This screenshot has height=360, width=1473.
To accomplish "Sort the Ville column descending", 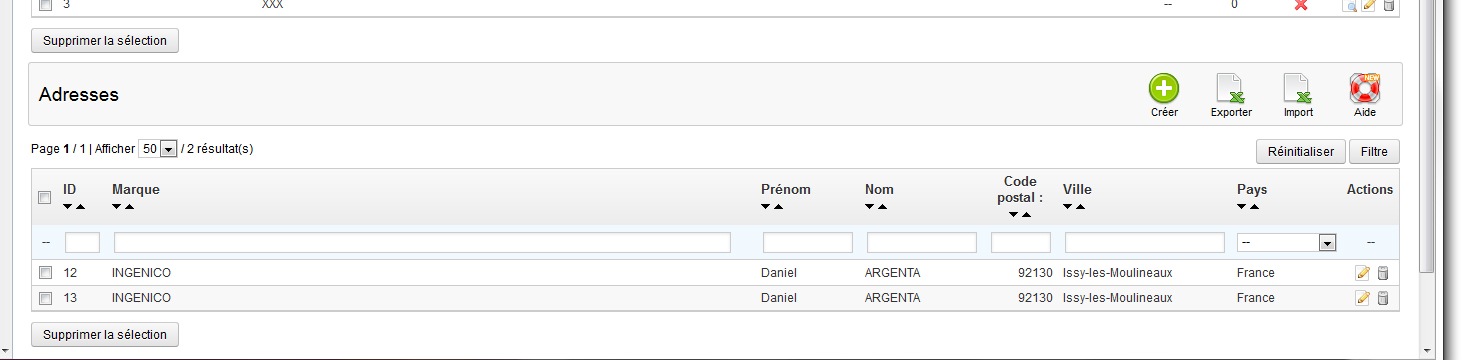I will [x=1068, y=207].
